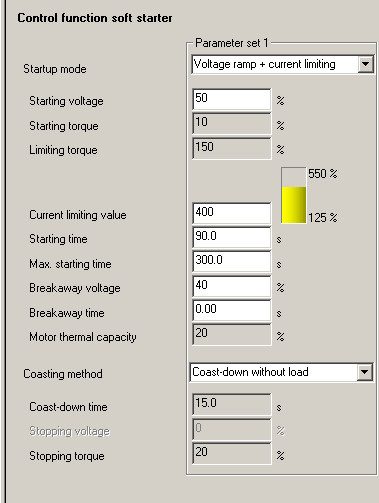Select the Coast-down without load combo box
The image size is (379, 503).
click(281, 372)
